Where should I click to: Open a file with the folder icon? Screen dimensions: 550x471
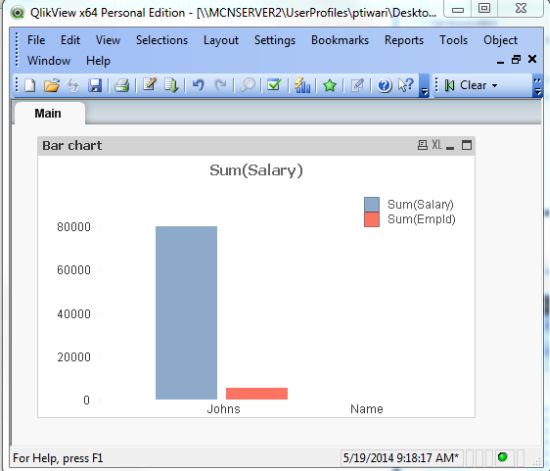(x=52, y=85)
